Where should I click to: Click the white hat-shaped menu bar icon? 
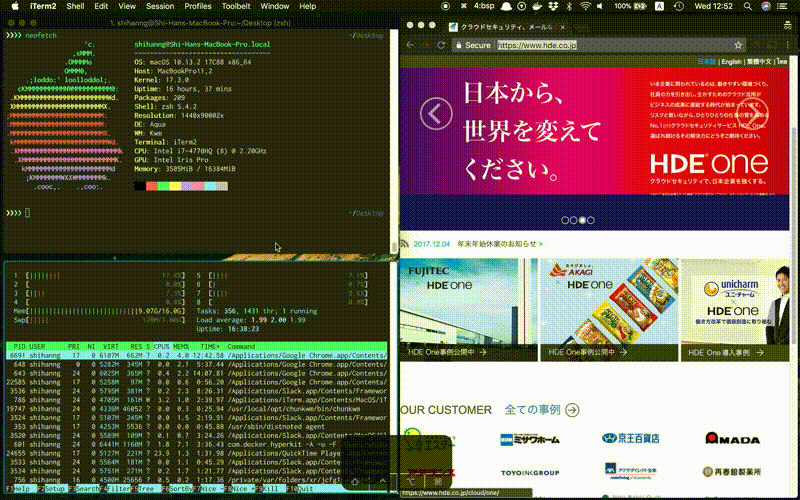pos(506,6)
